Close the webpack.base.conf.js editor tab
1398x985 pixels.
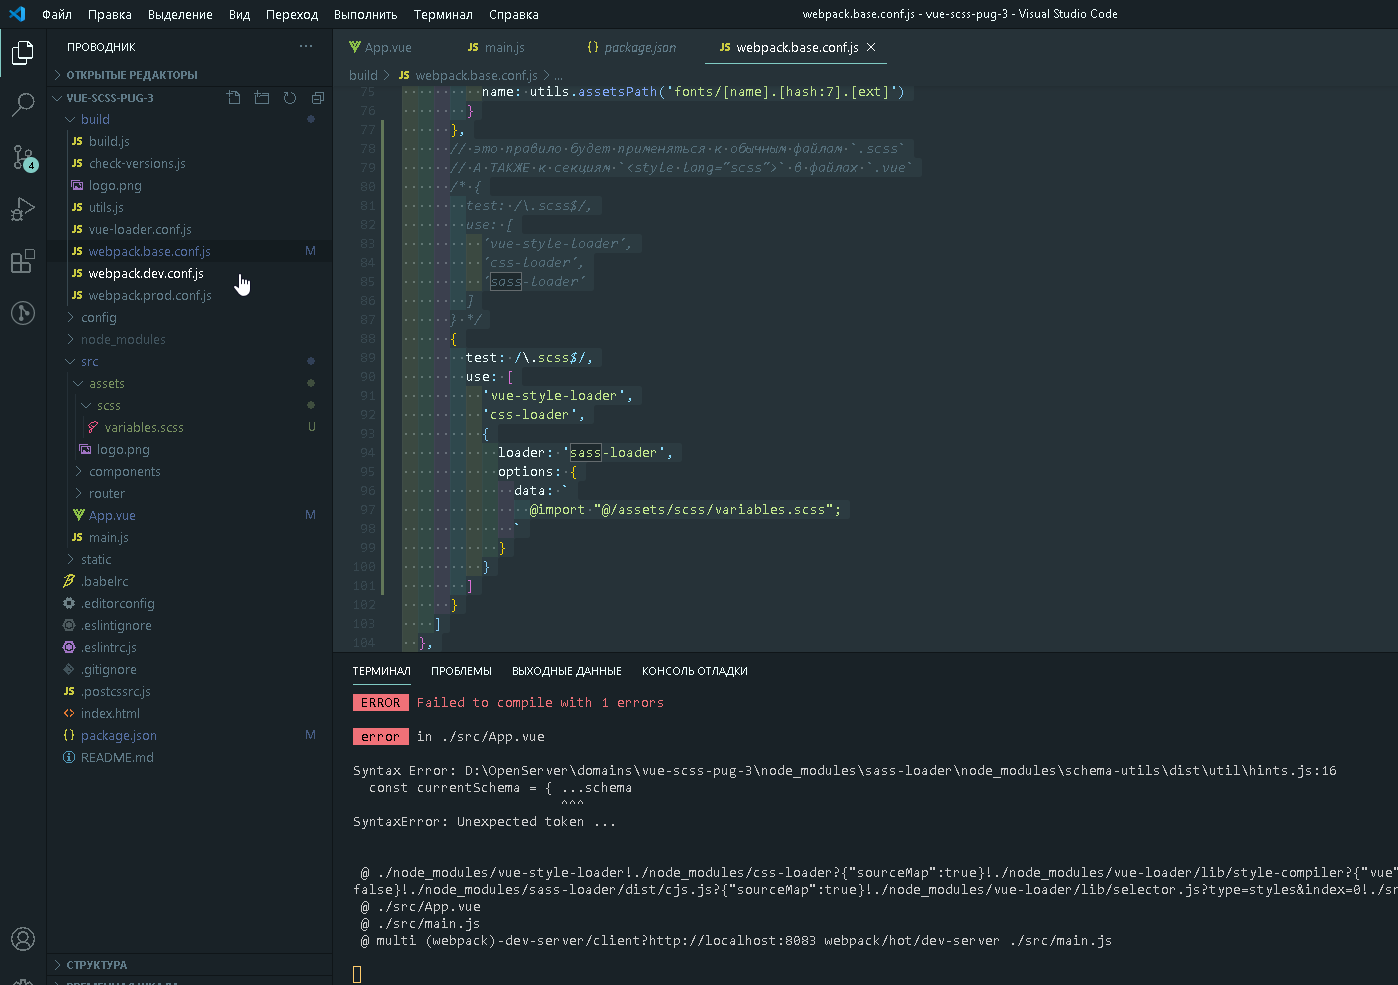(871, 47)
